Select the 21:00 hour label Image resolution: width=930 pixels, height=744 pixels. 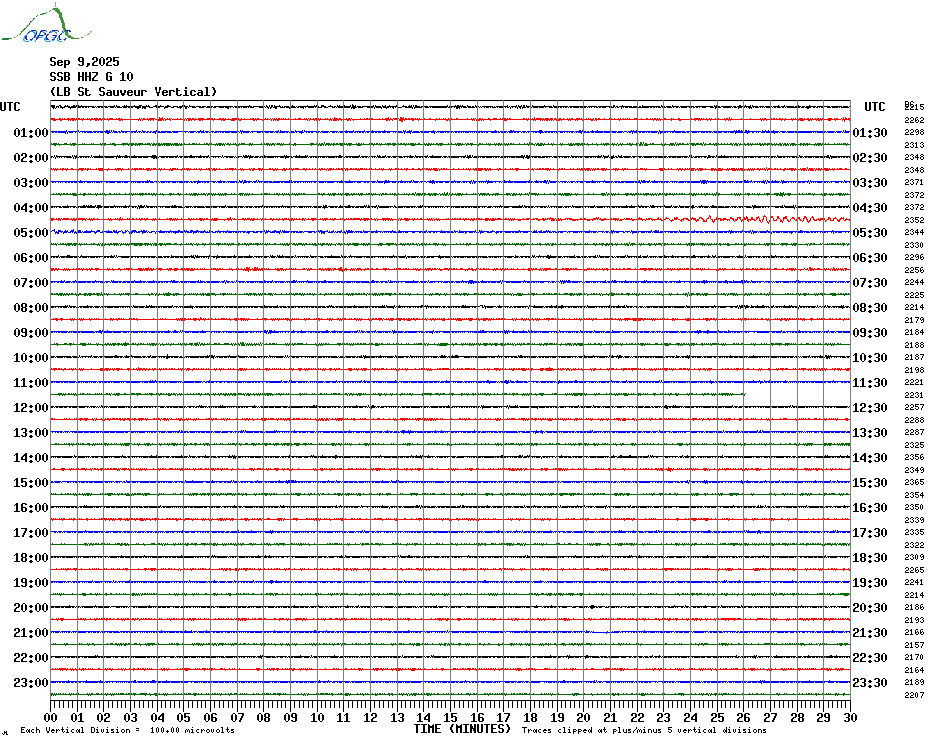click(31, 632)
